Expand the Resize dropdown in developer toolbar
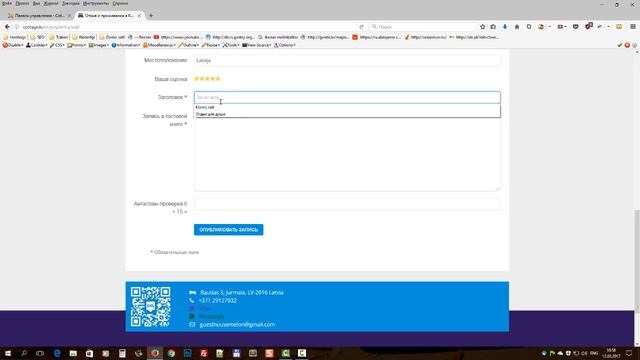 (211, 45)
